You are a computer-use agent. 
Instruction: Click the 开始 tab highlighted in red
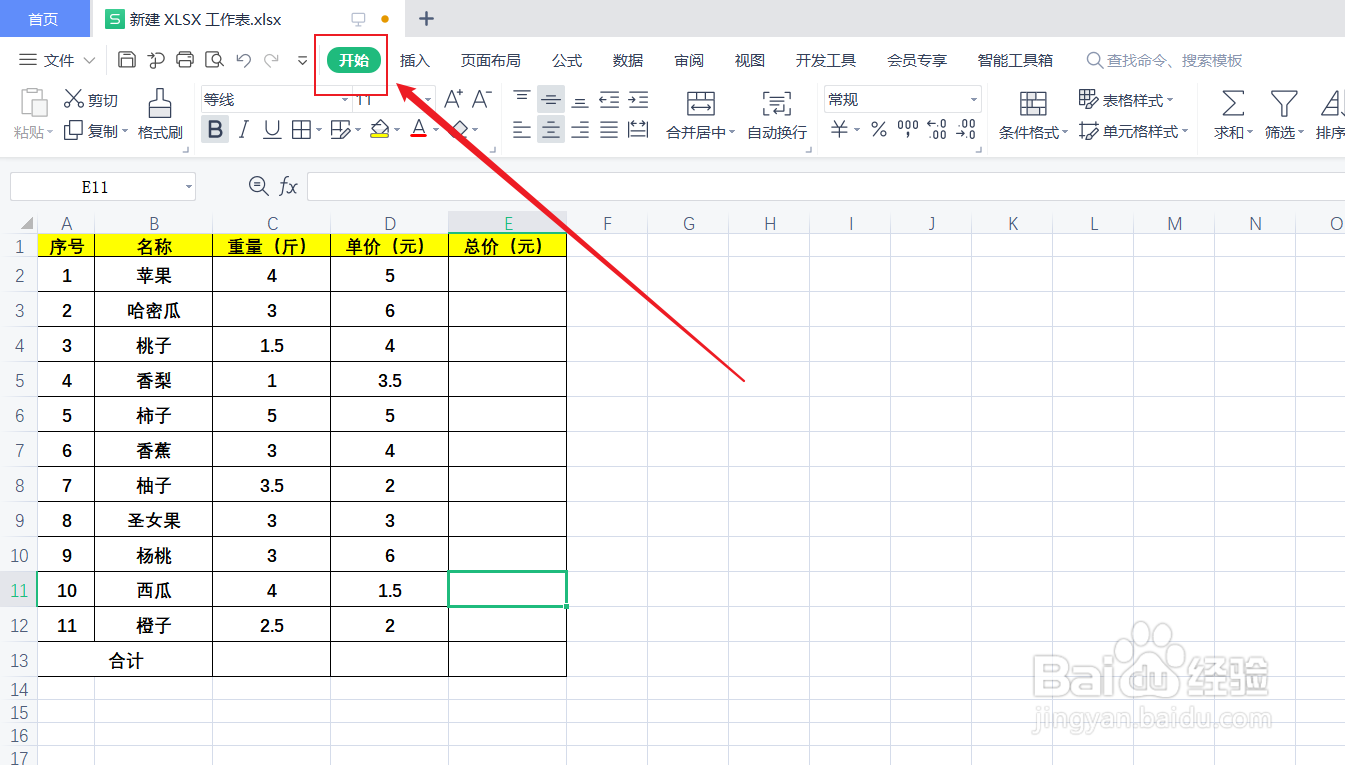tap(351, 60)
